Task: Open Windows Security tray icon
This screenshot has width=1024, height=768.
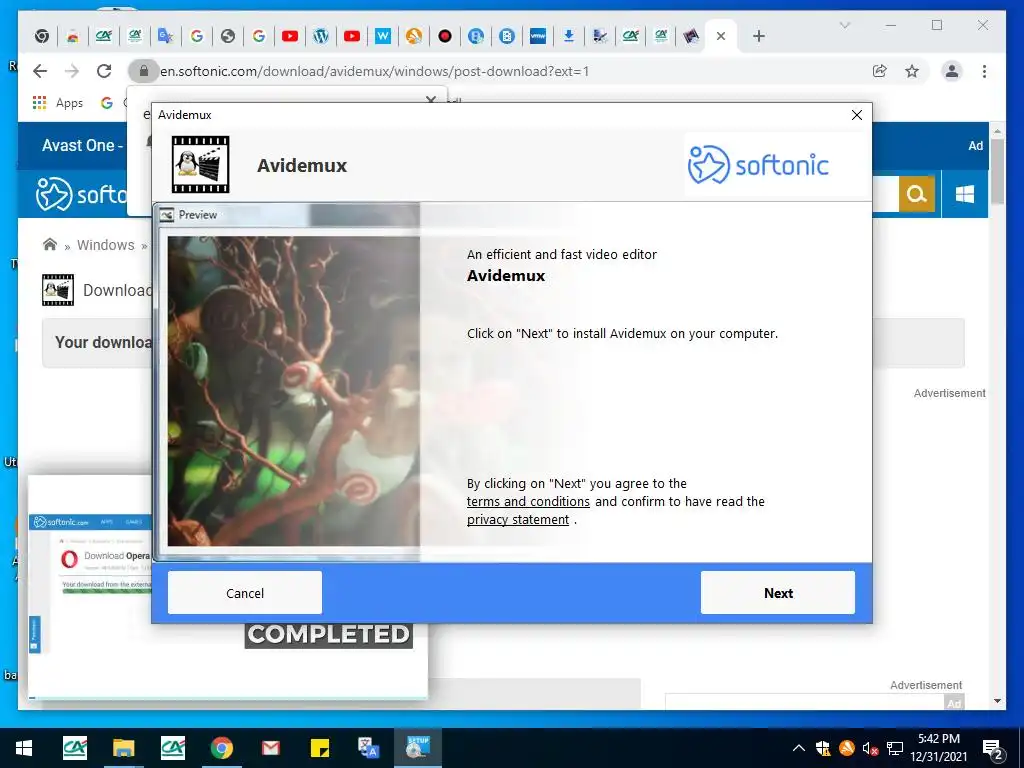Action: pyautogui.click(x=823, y=748)
